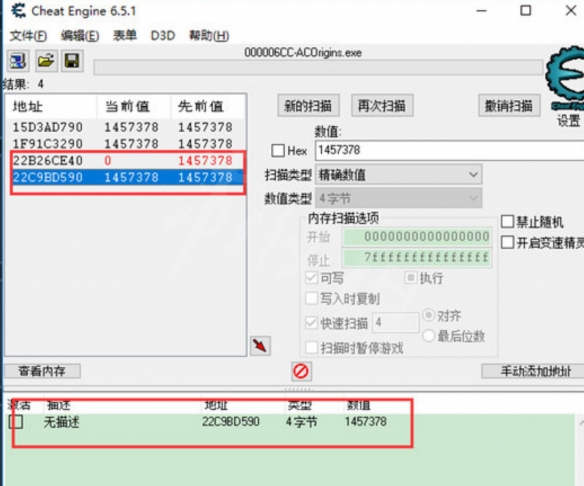The width and height of the screenshot is (584, 486).
Task: Enable the 禁止随机 checkbox
Action: pos(507,221)
